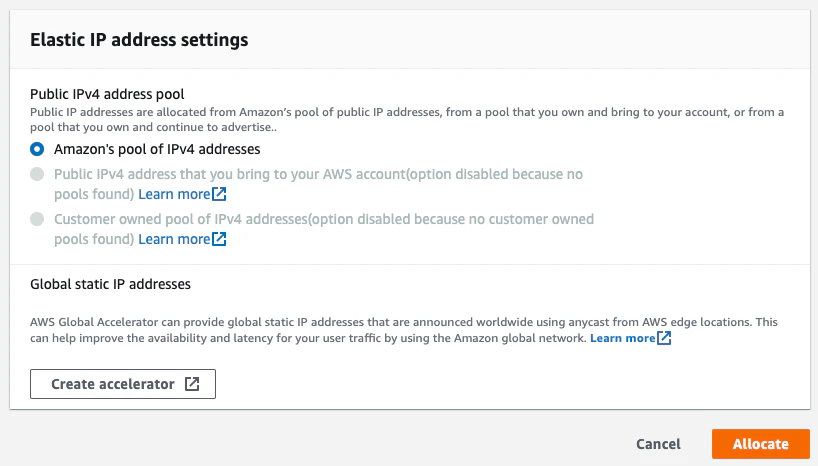Viewport: 818px width, 466px height.
Task: Open Learn more link about Global Accelerator
Action: [x=622, y=338]
